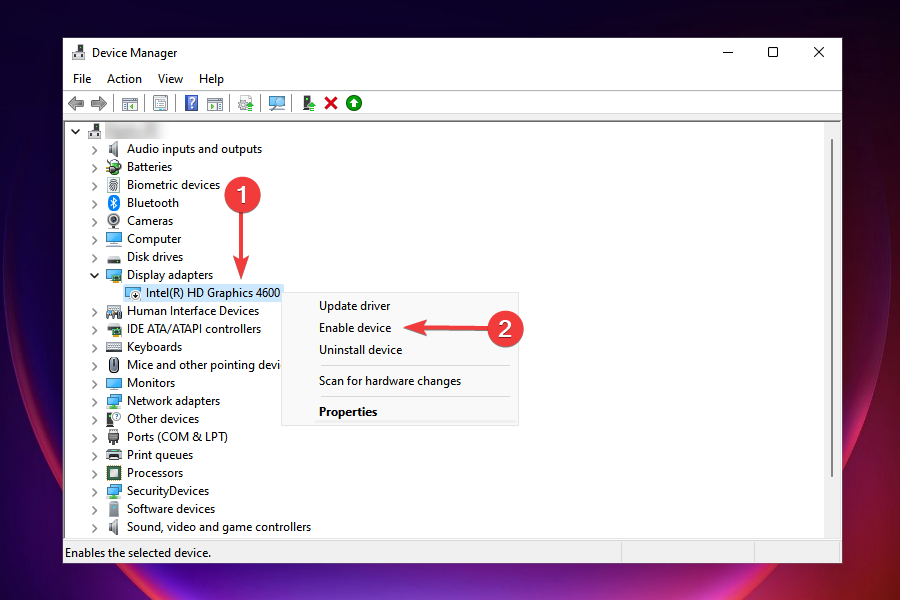900x600 pixels.
Task: Click the blue Help question-mark icon
Action: pos(191,103)
